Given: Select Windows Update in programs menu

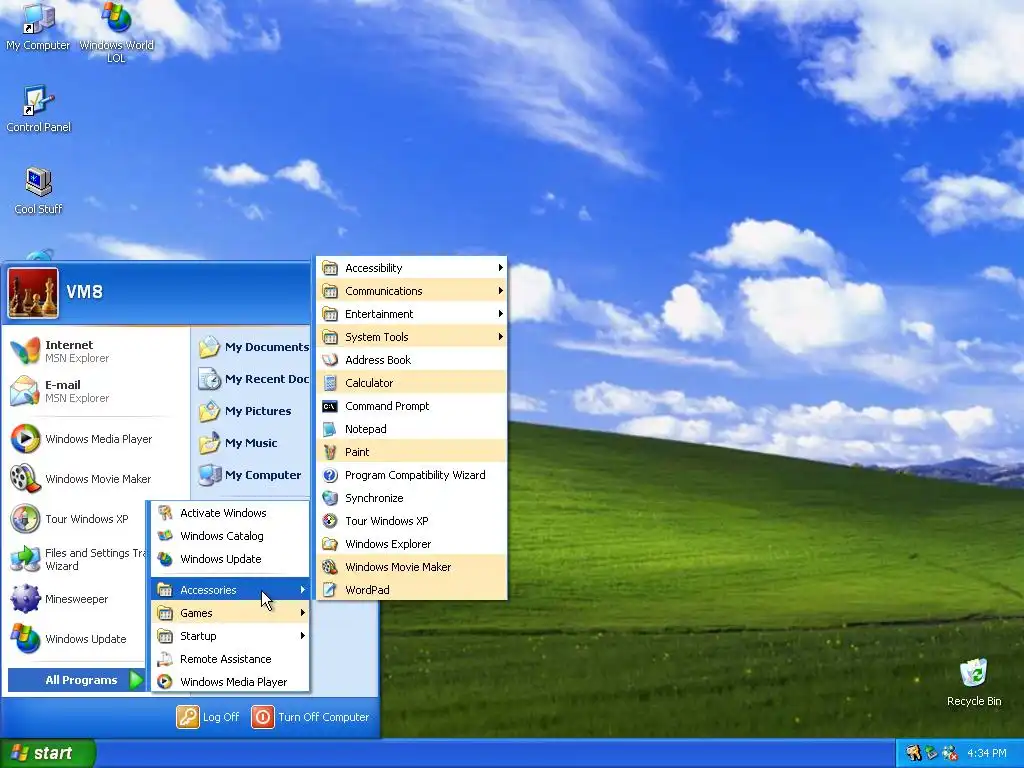Looking at the screenshot, I should point(230,559).
